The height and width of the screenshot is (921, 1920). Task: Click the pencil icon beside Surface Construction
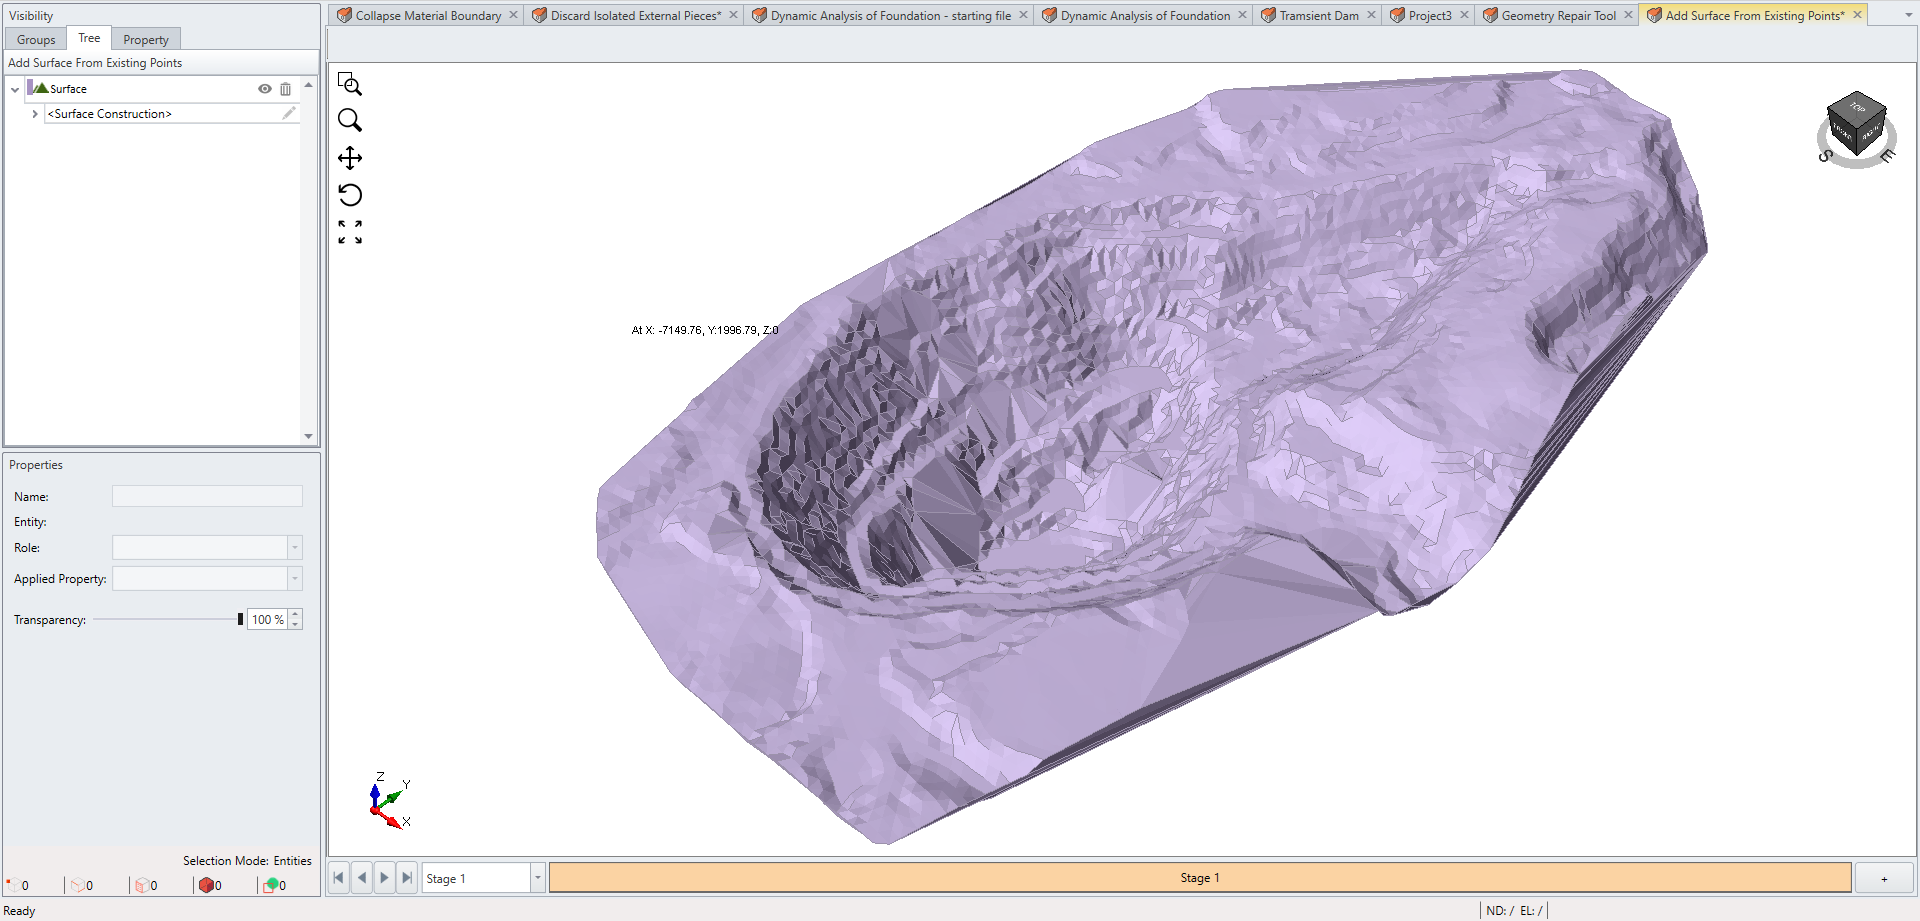point(289,113)
